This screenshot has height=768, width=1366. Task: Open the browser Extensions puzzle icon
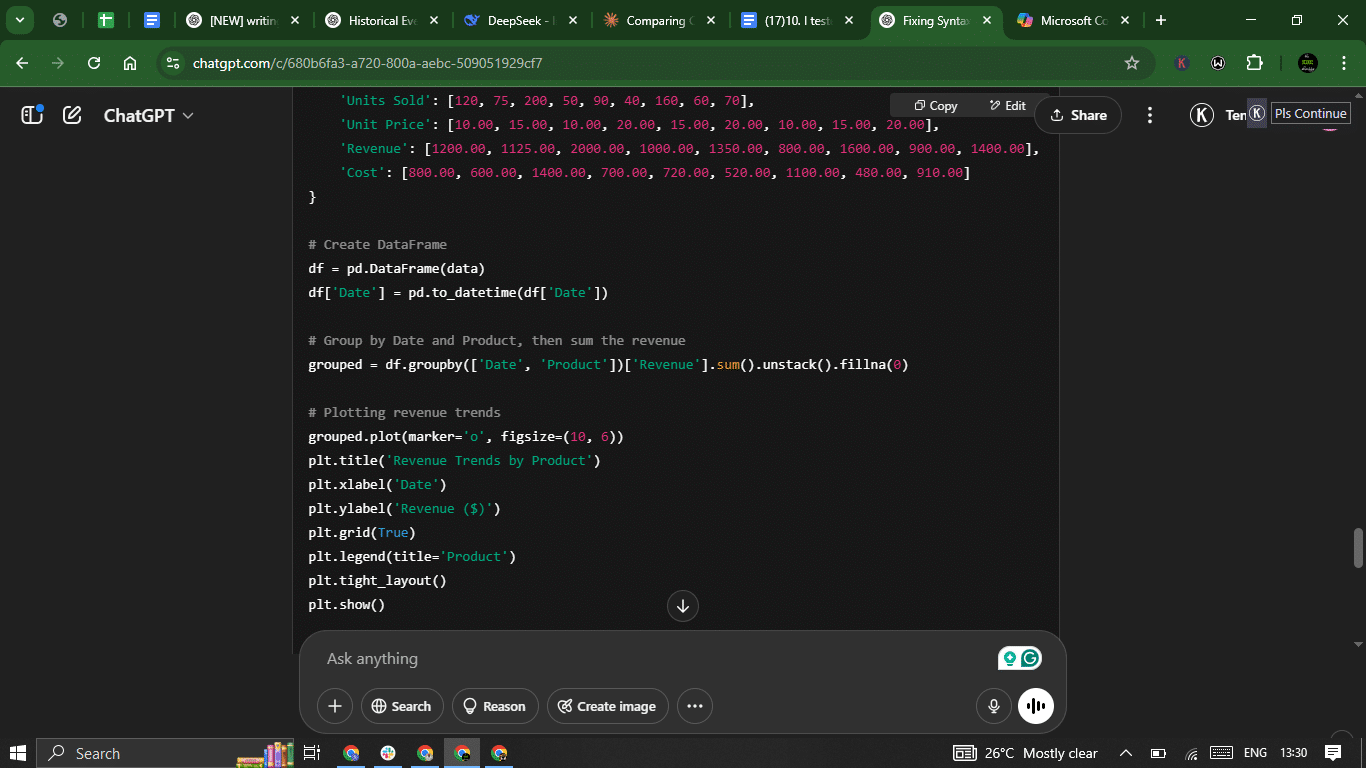click(x=1254, y=63)
